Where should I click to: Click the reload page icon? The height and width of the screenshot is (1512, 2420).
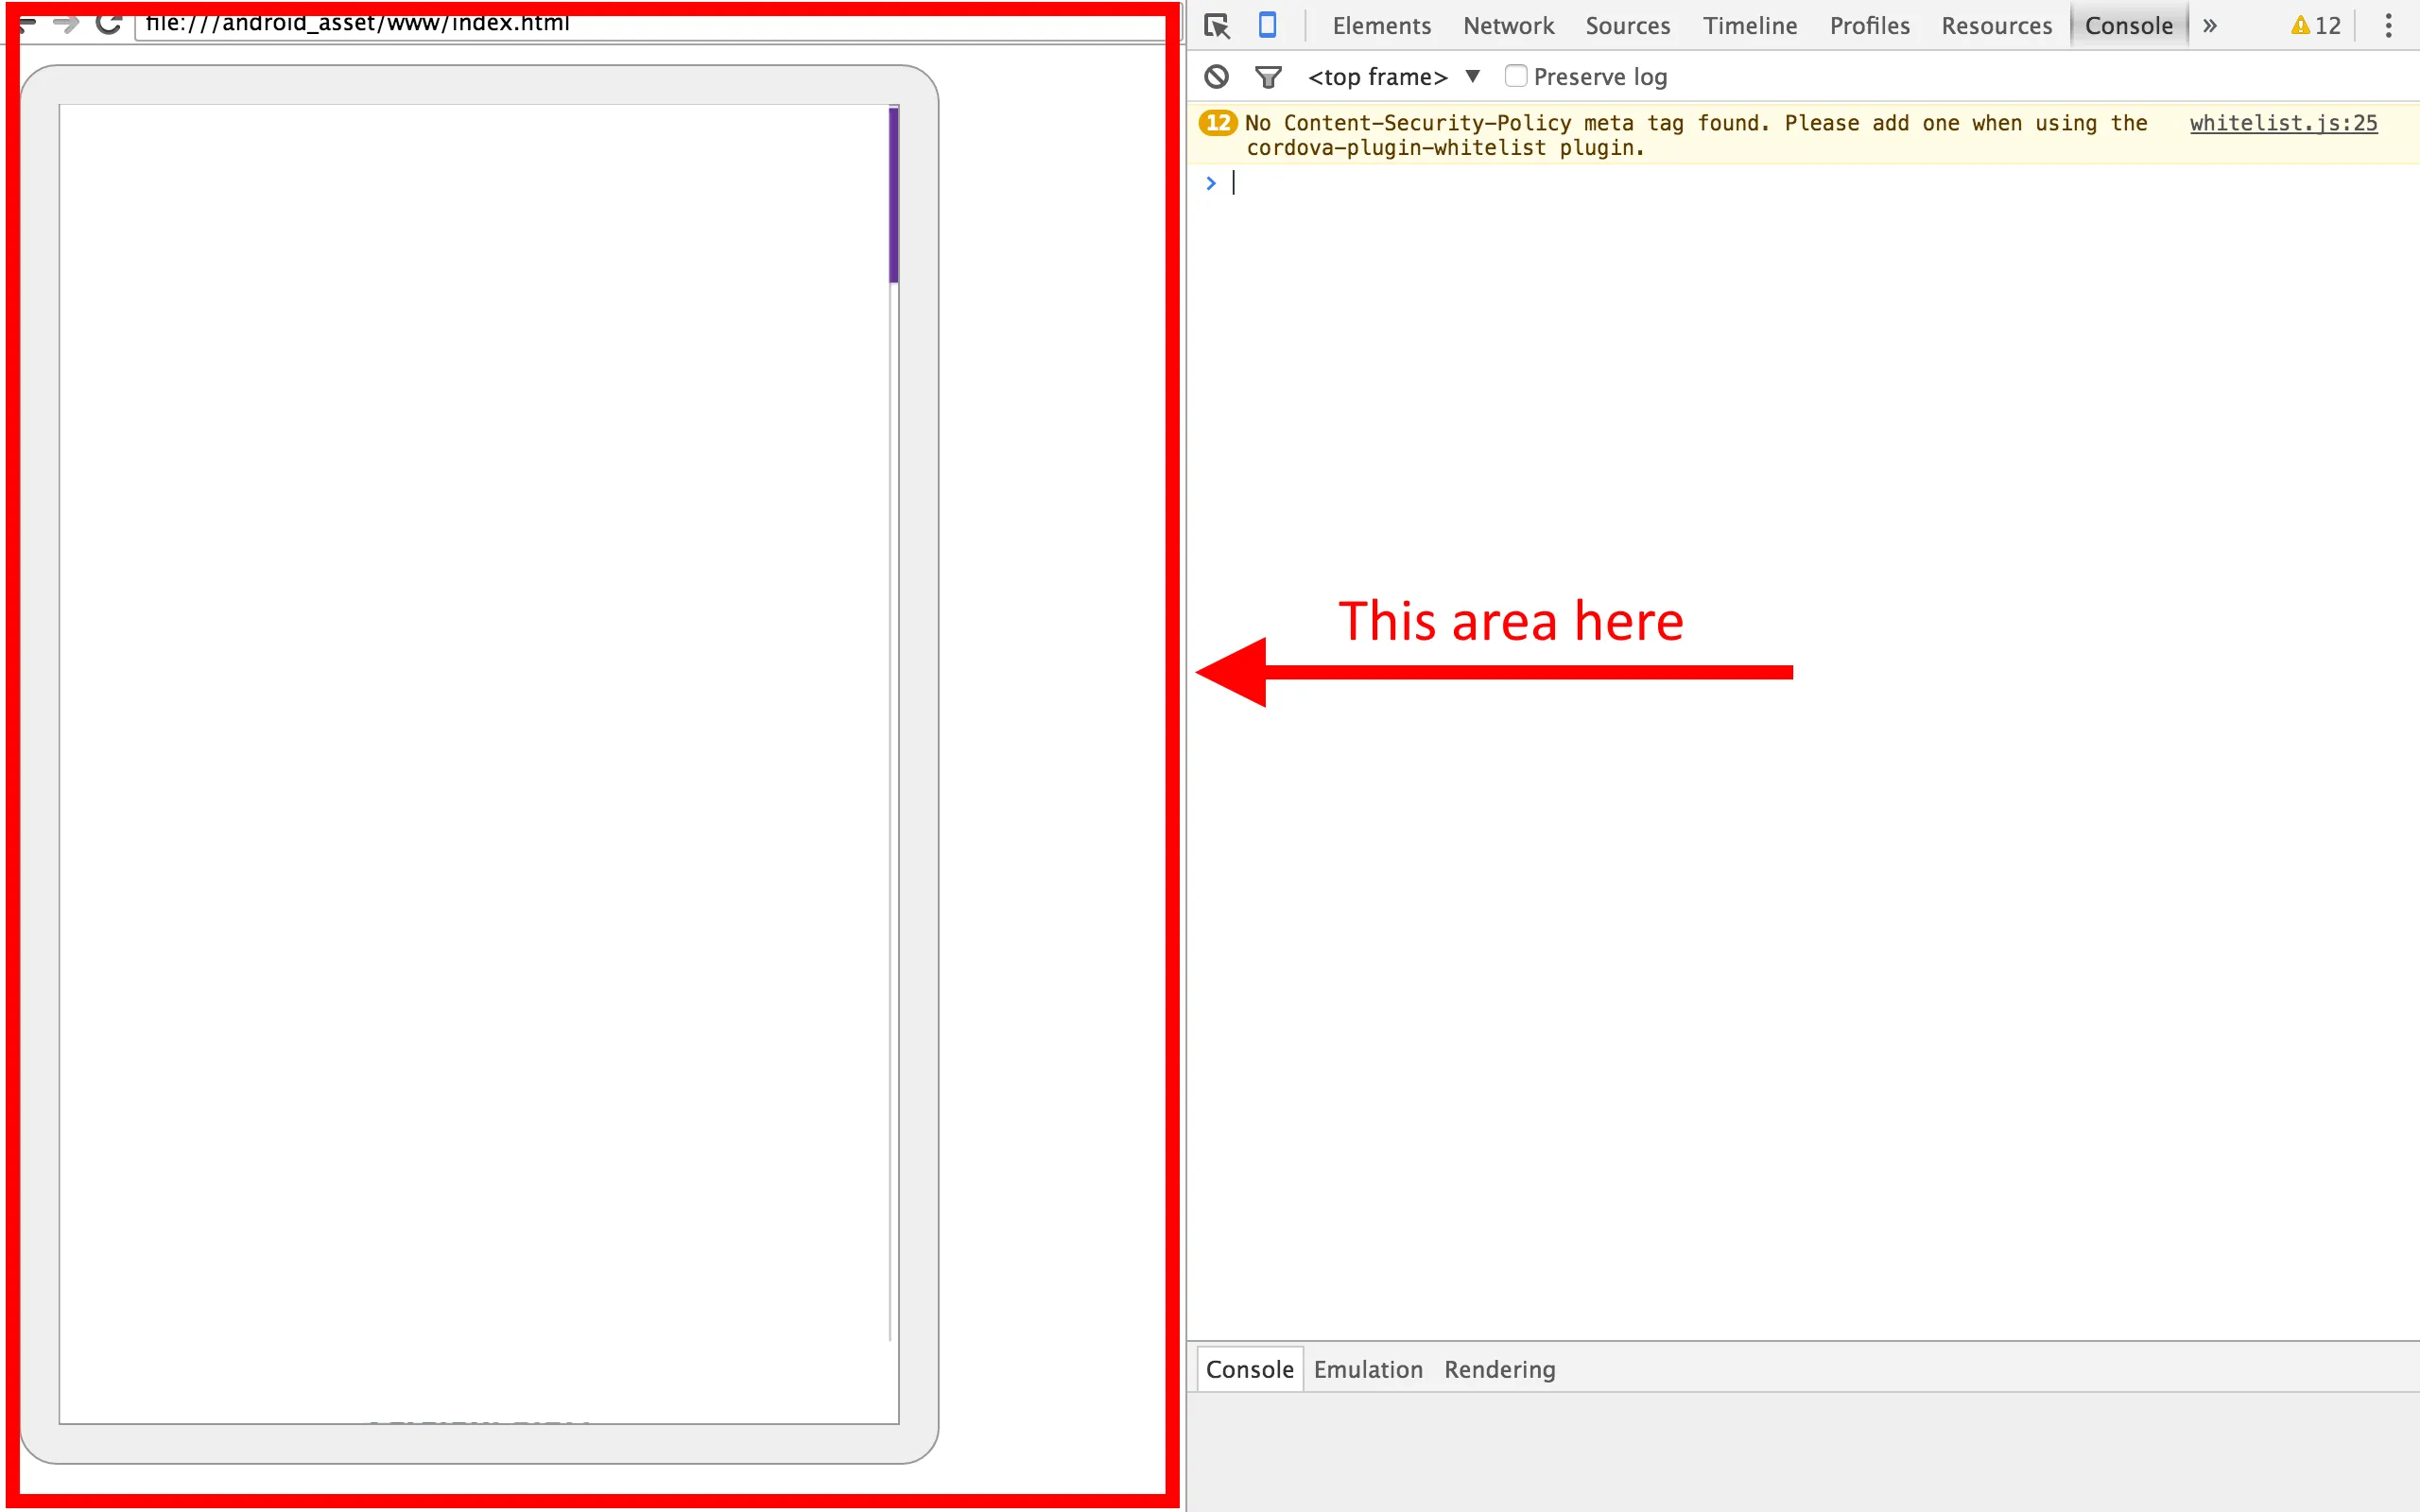pos(108,23)
